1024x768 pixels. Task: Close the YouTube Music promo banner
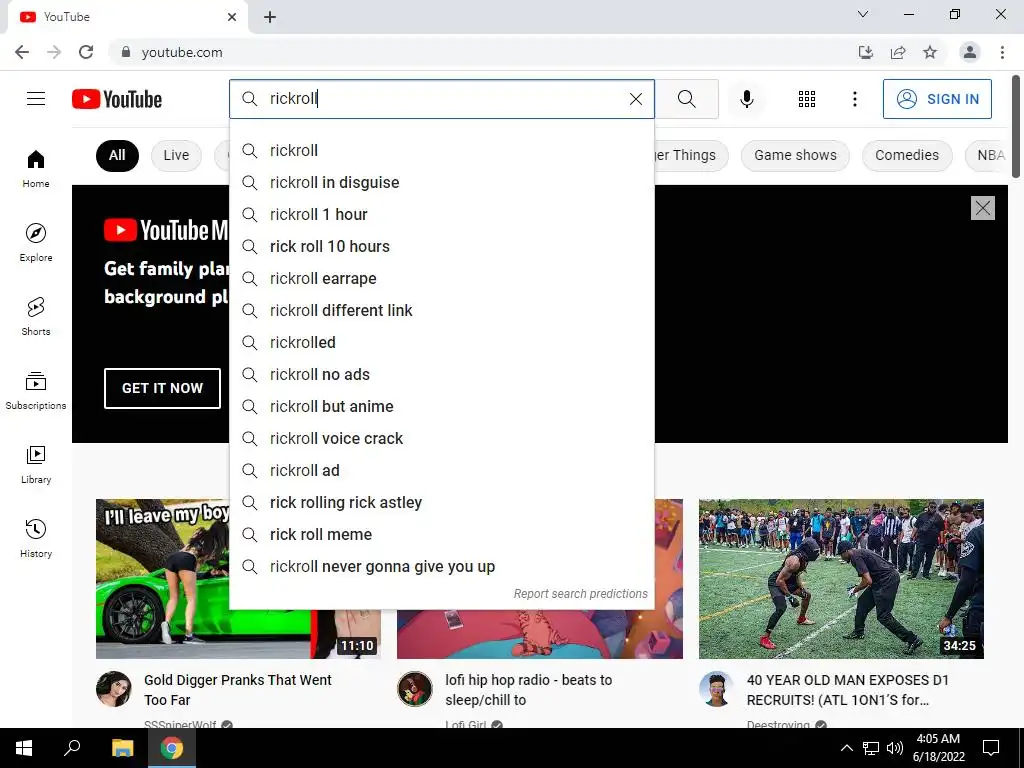click(x=982, y=208)
